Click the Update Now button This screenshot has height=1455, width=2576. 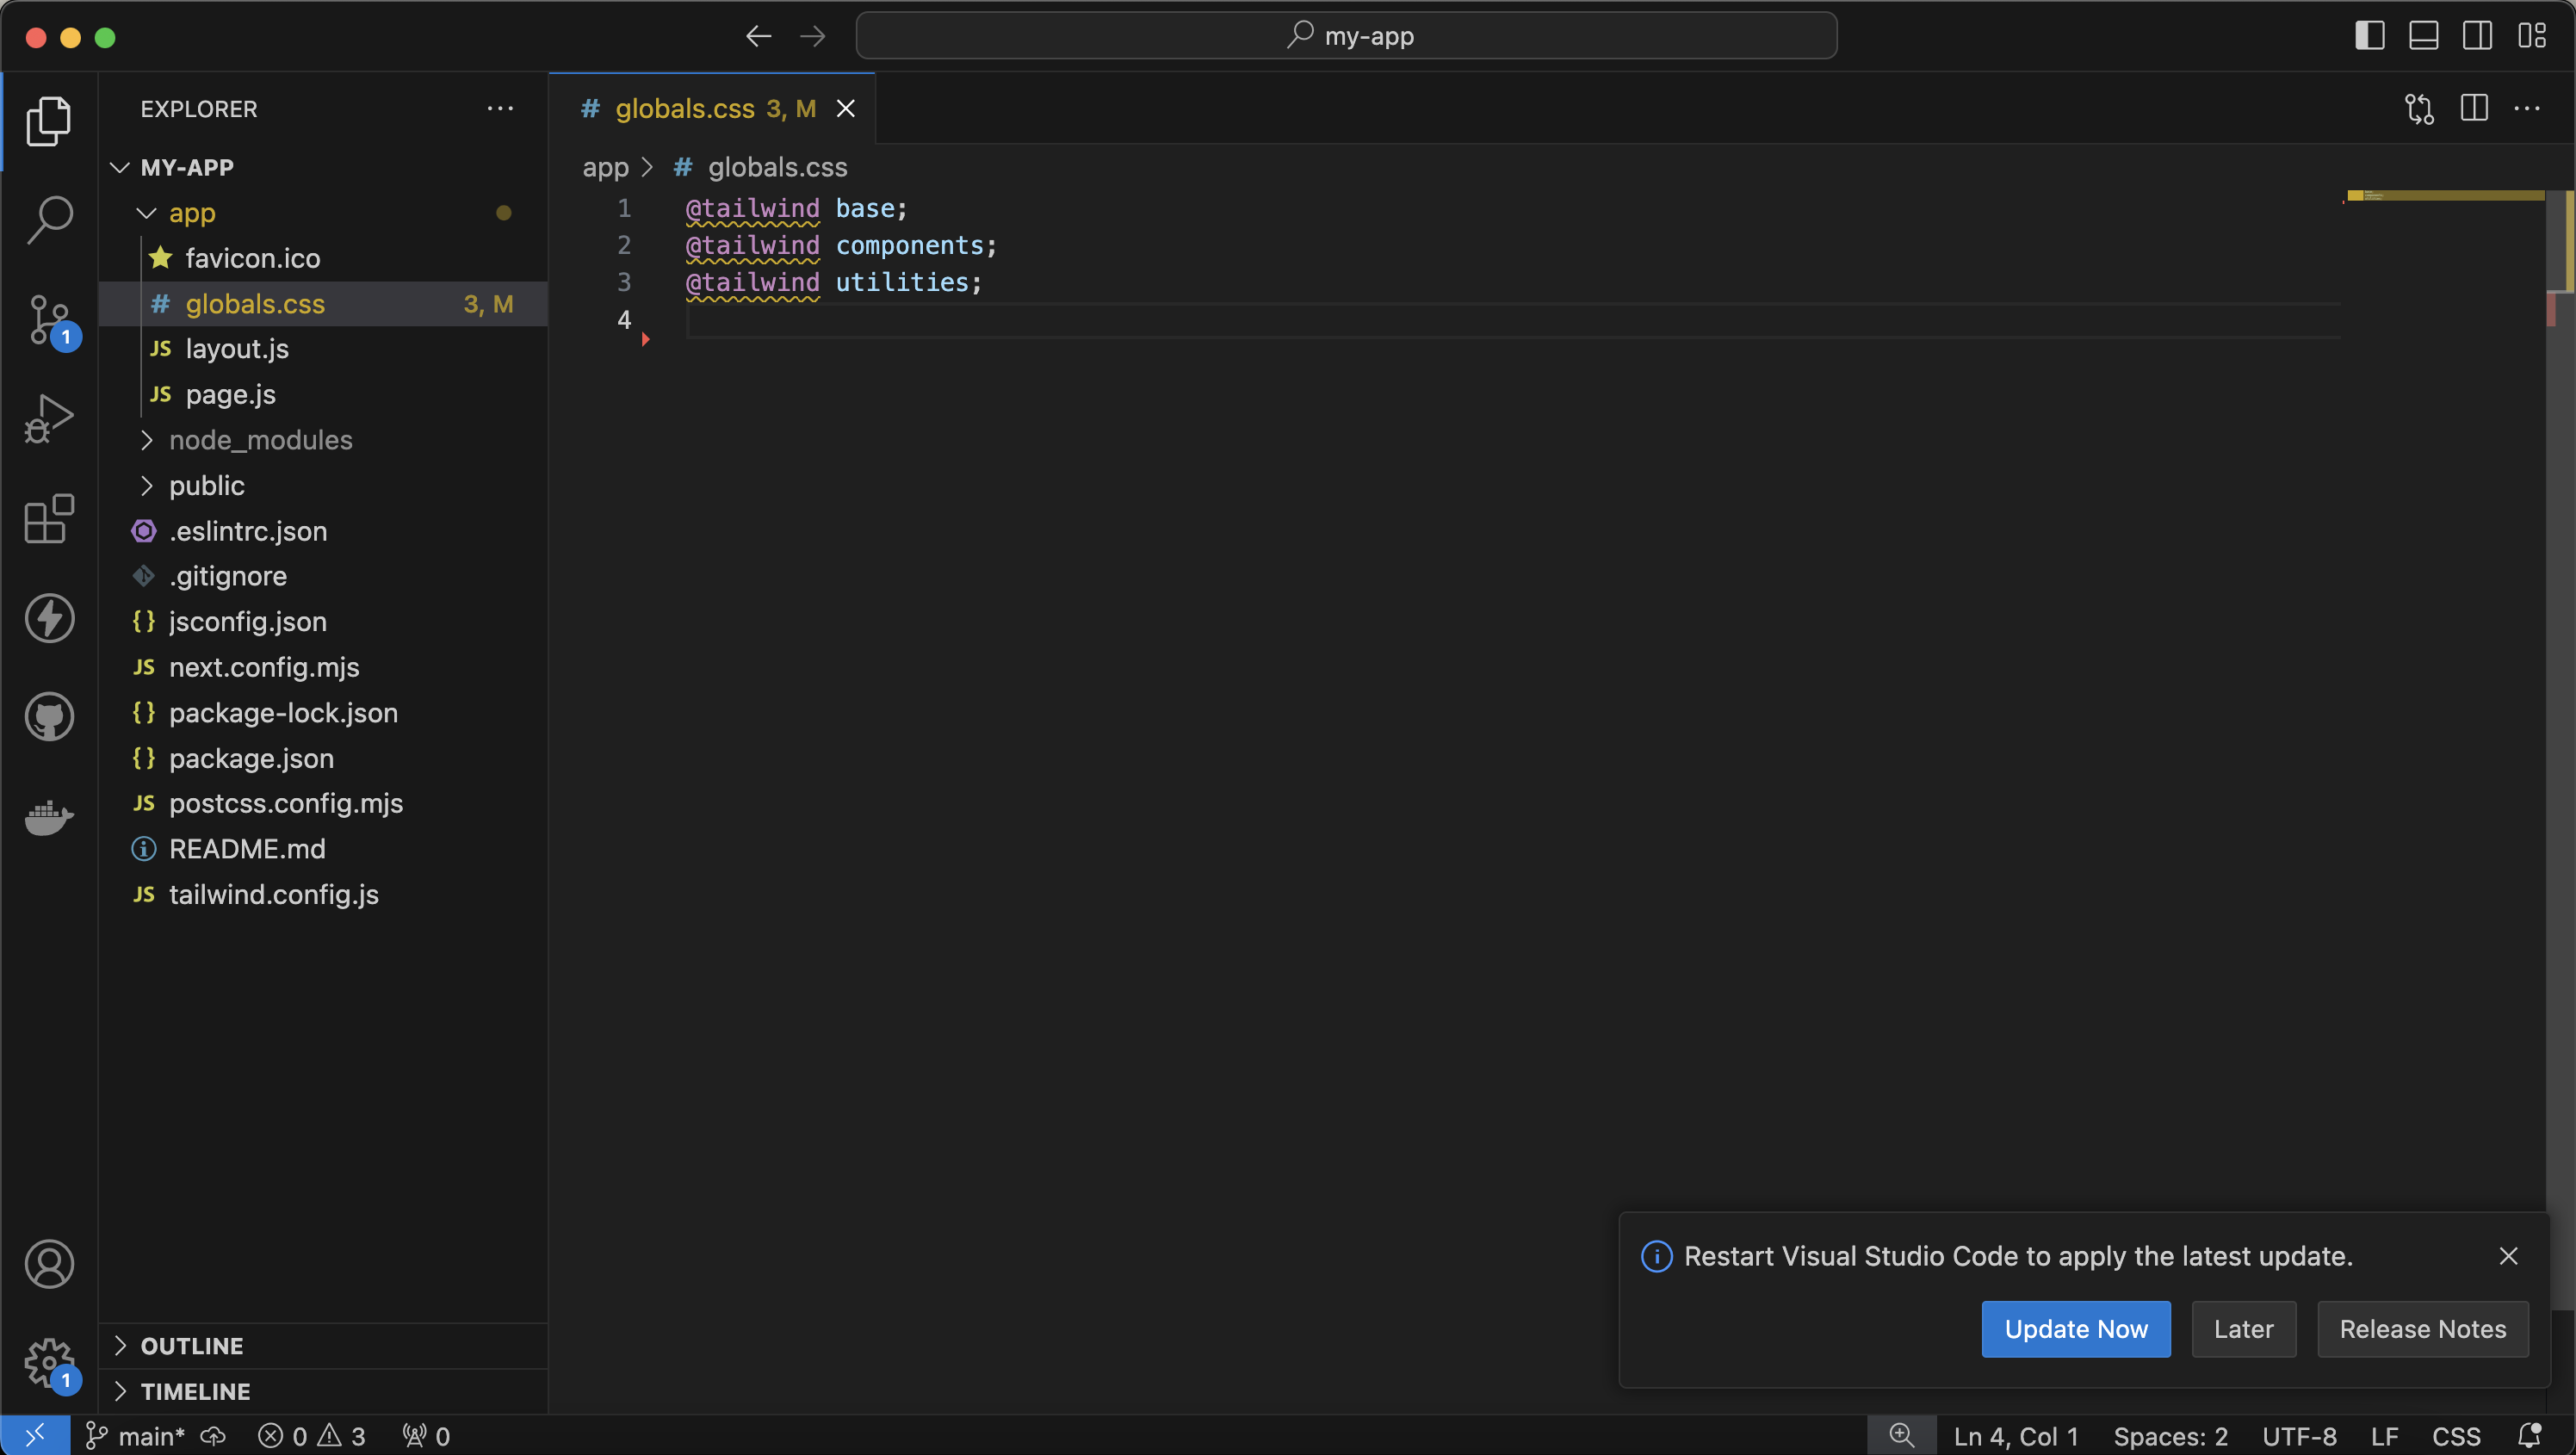click(2075, 1329)
